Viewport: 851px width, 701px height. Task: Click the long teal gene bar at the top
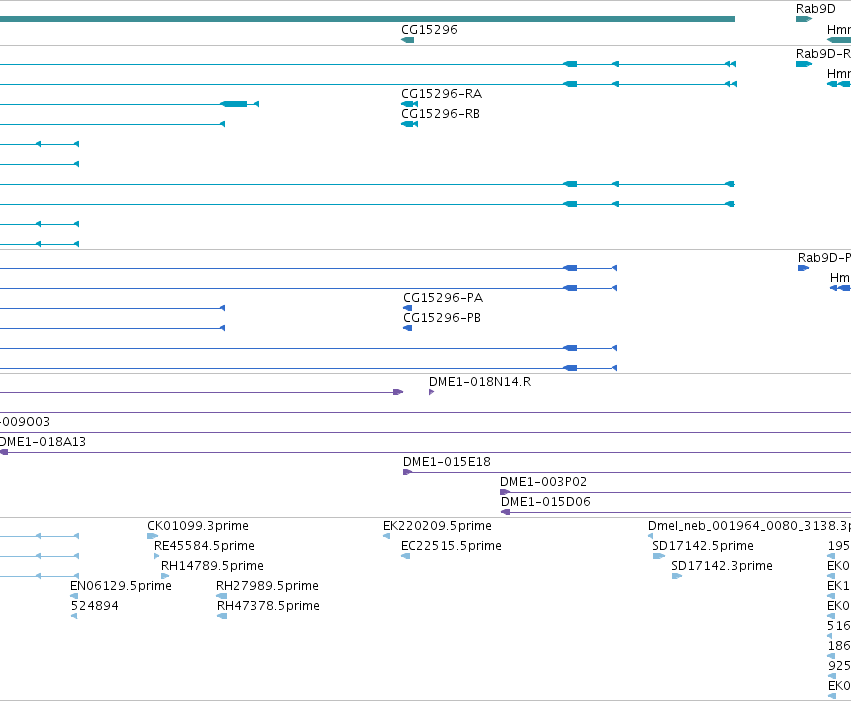click(x=367, y=19)
